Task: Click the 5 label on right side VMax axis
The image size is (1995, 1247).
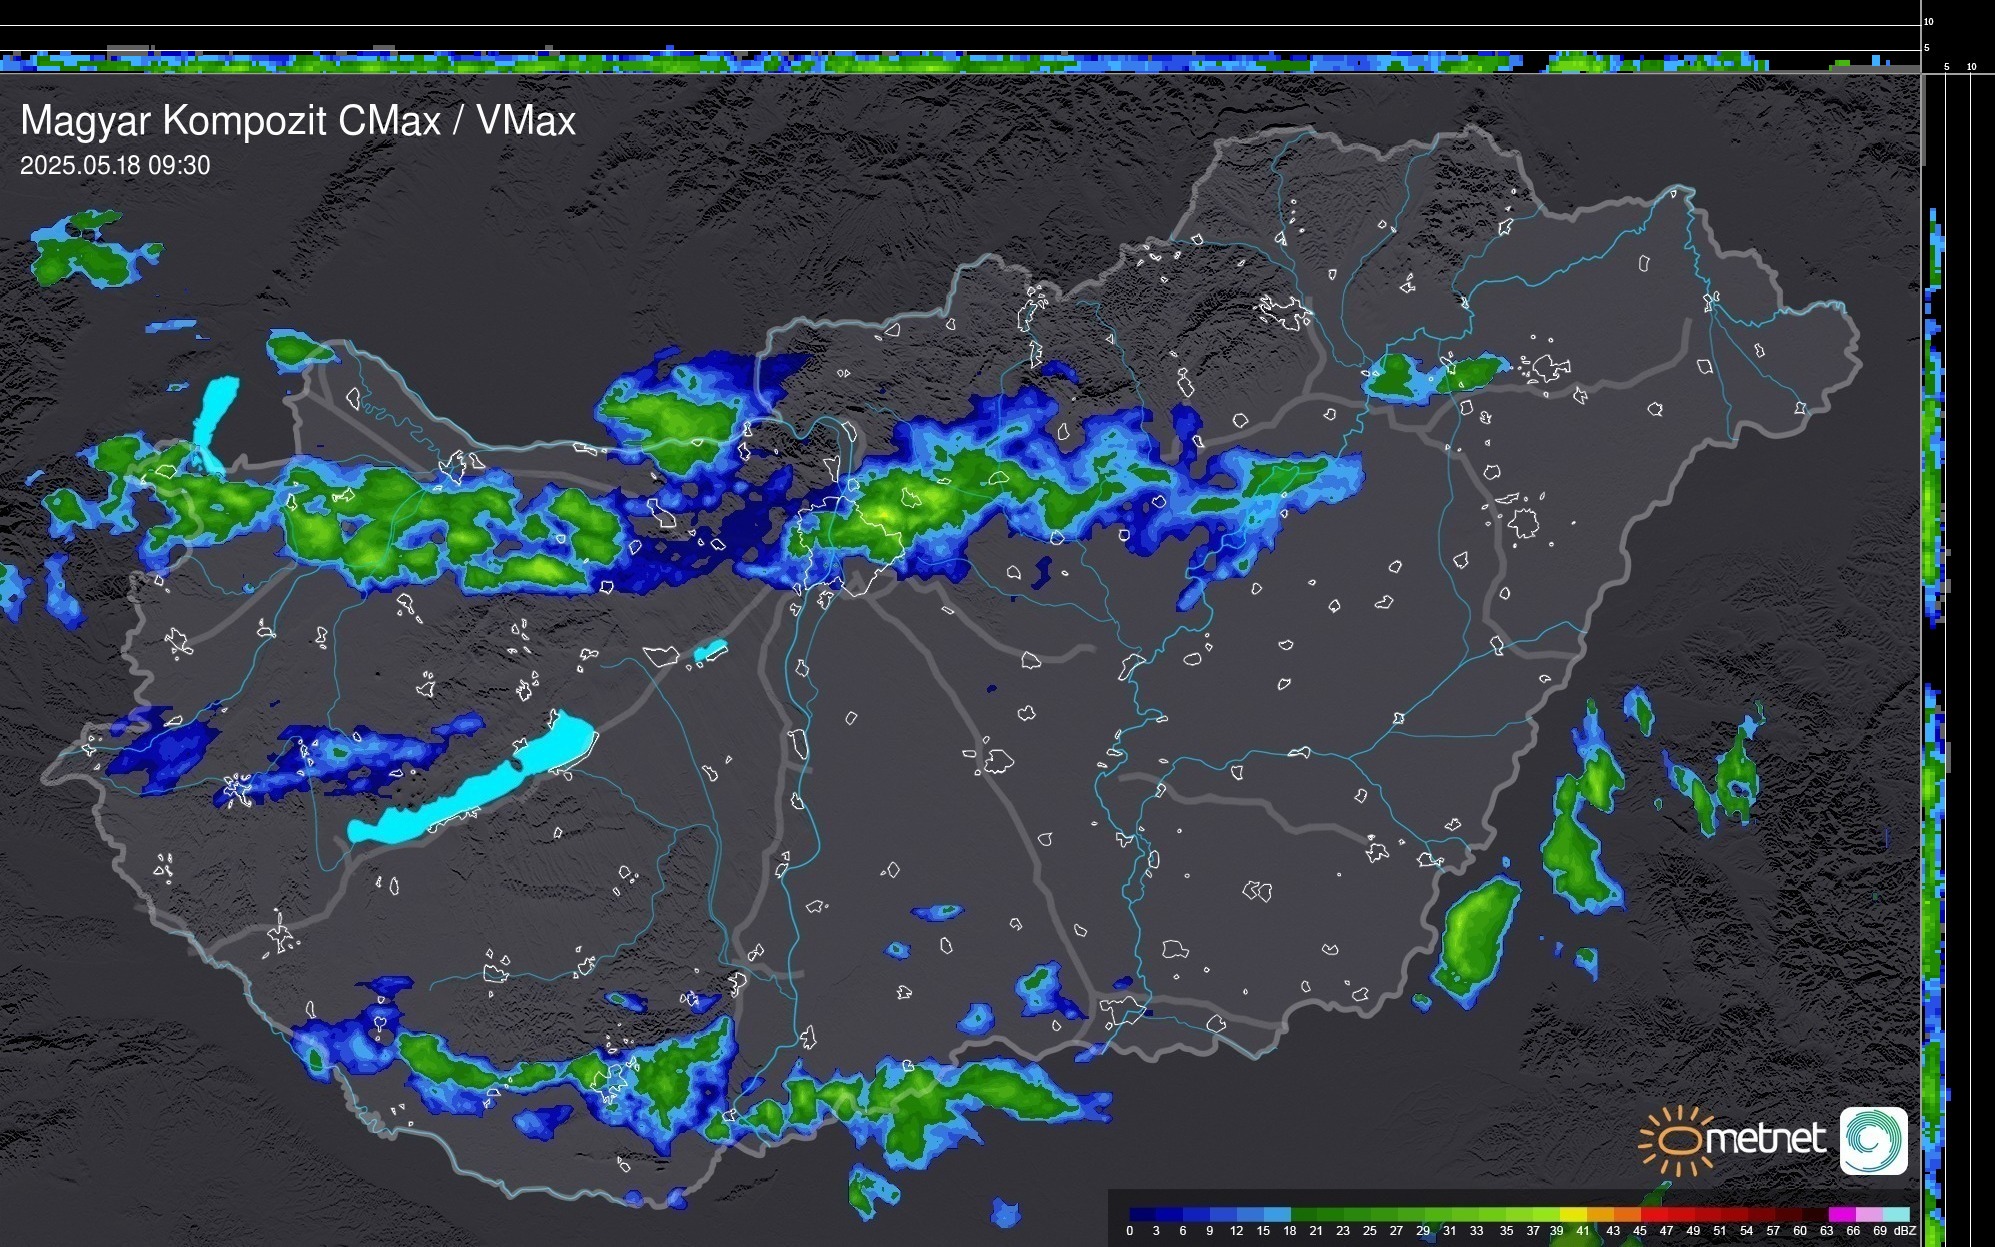Action: 1946,67
